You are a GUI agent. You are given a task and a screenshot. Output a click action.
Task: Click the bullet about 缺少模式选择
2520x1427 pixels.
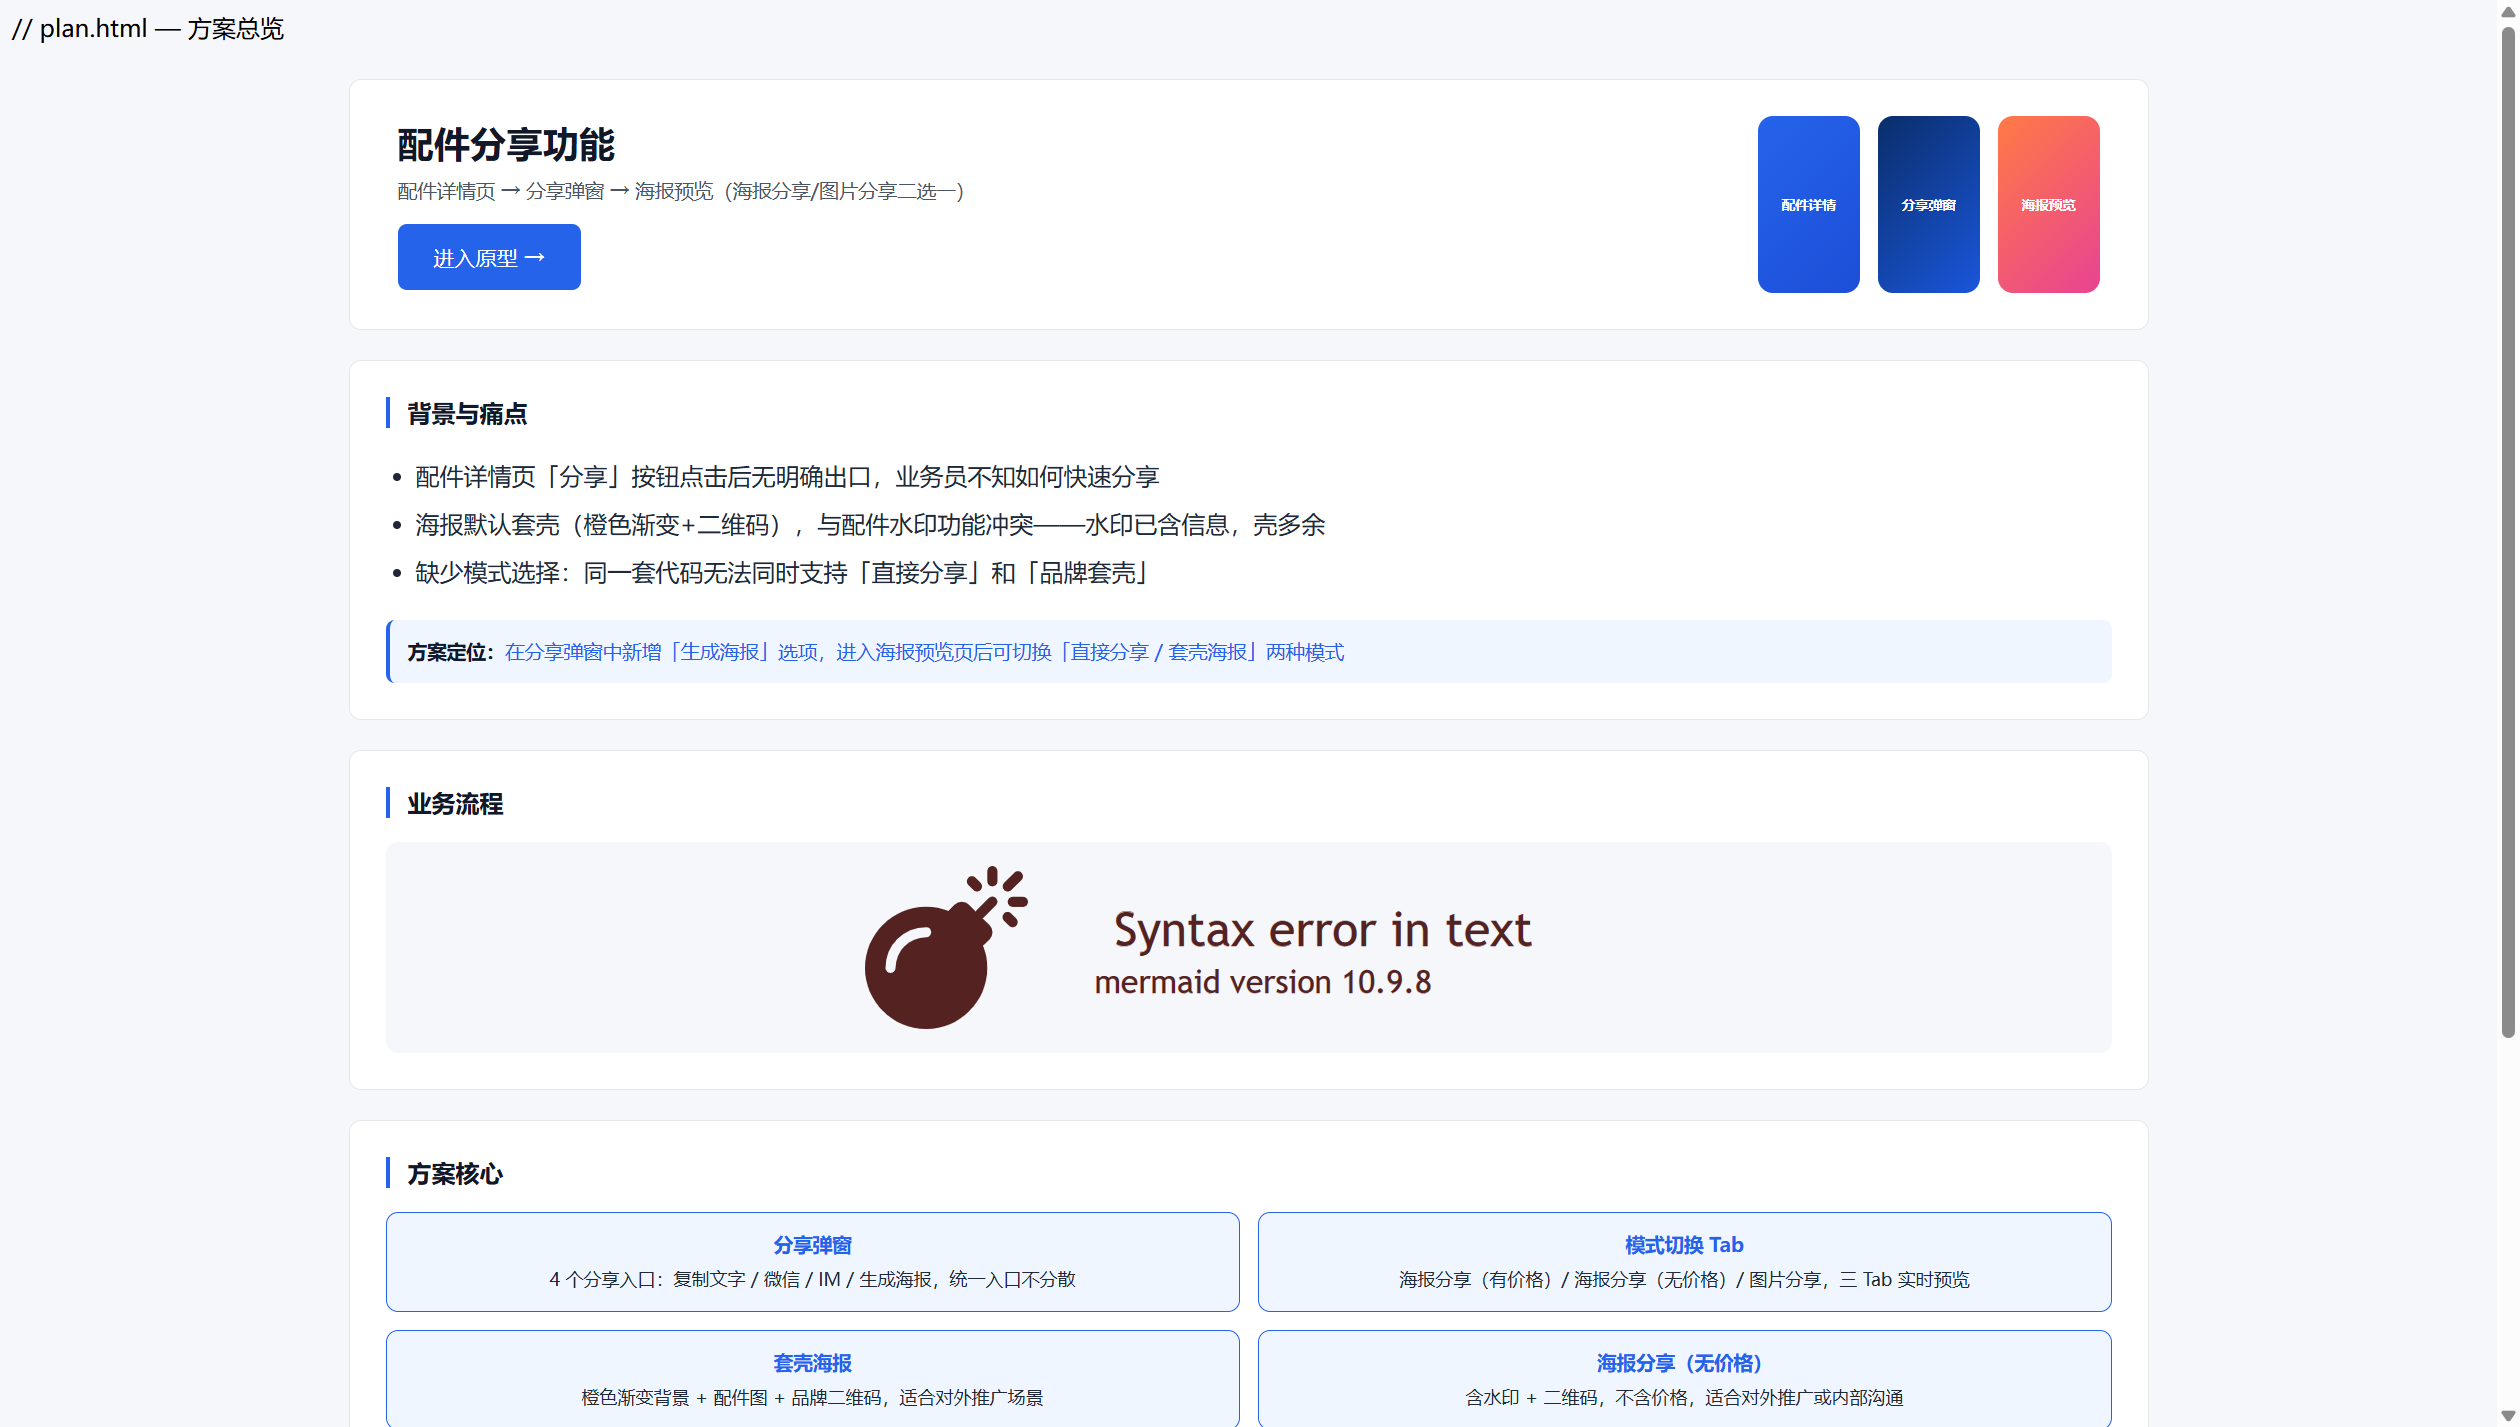coord(781,572)
